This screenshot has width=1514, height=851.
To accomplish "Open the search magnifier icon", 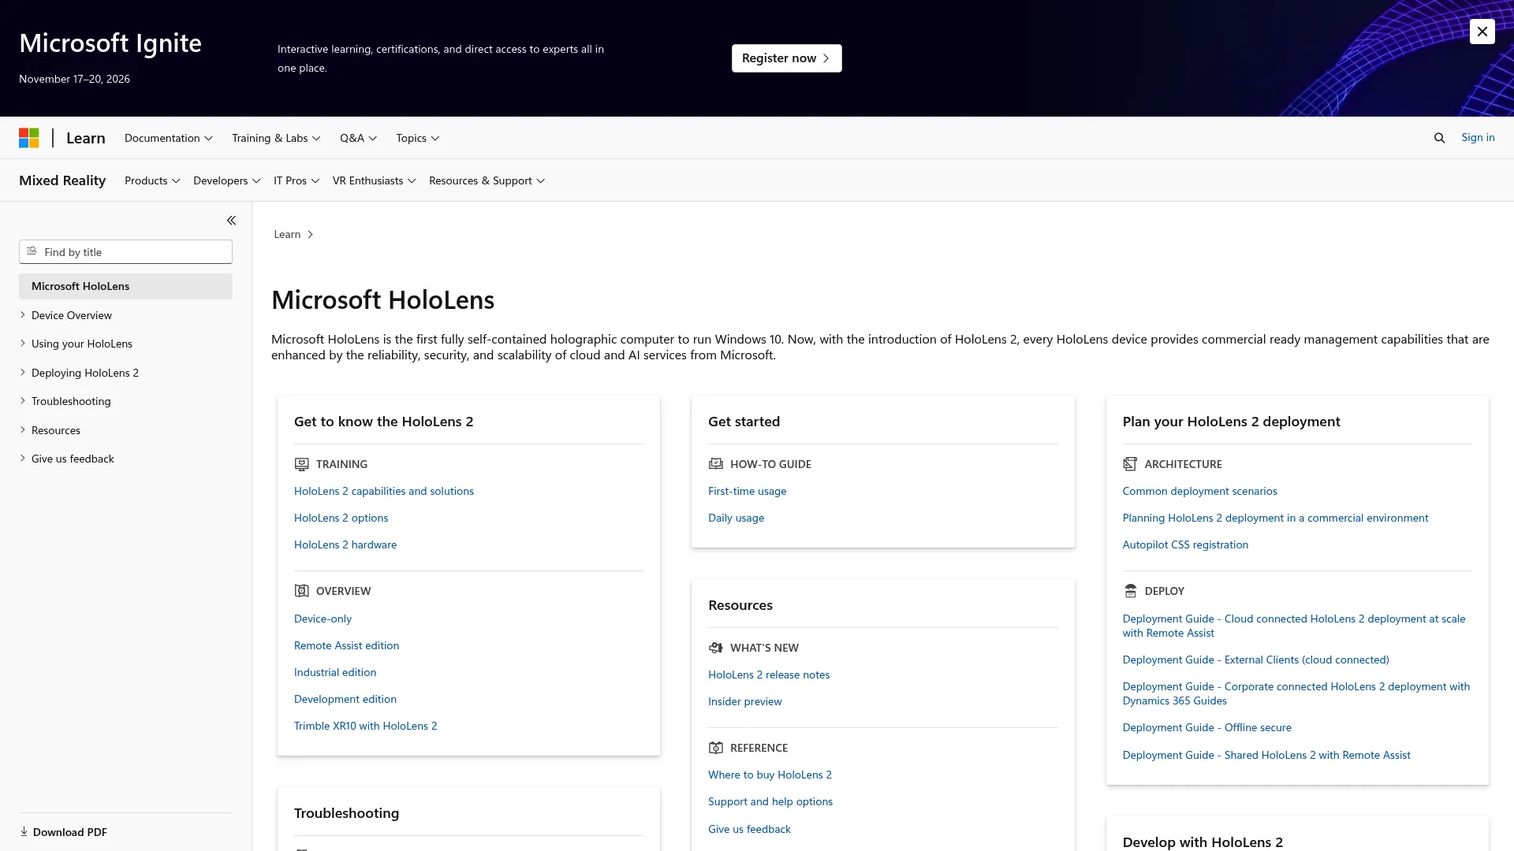I will tap(1439, 138).
